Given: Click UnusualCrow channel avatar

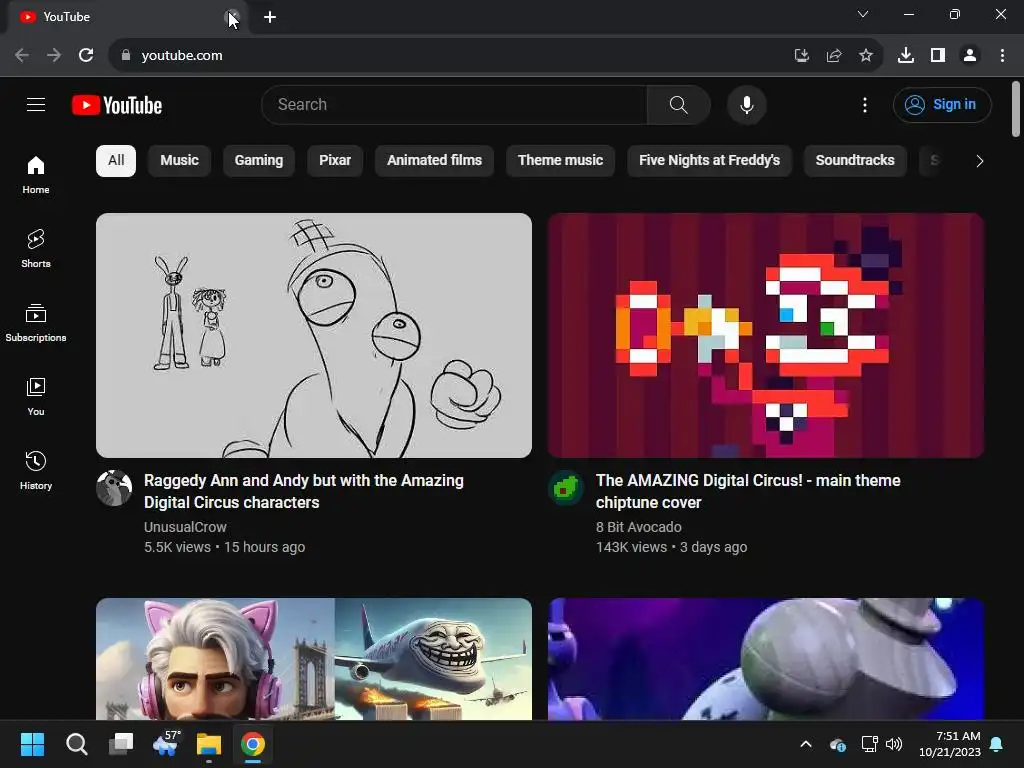Looking at the screenshot, I should (x=114, y=488).
